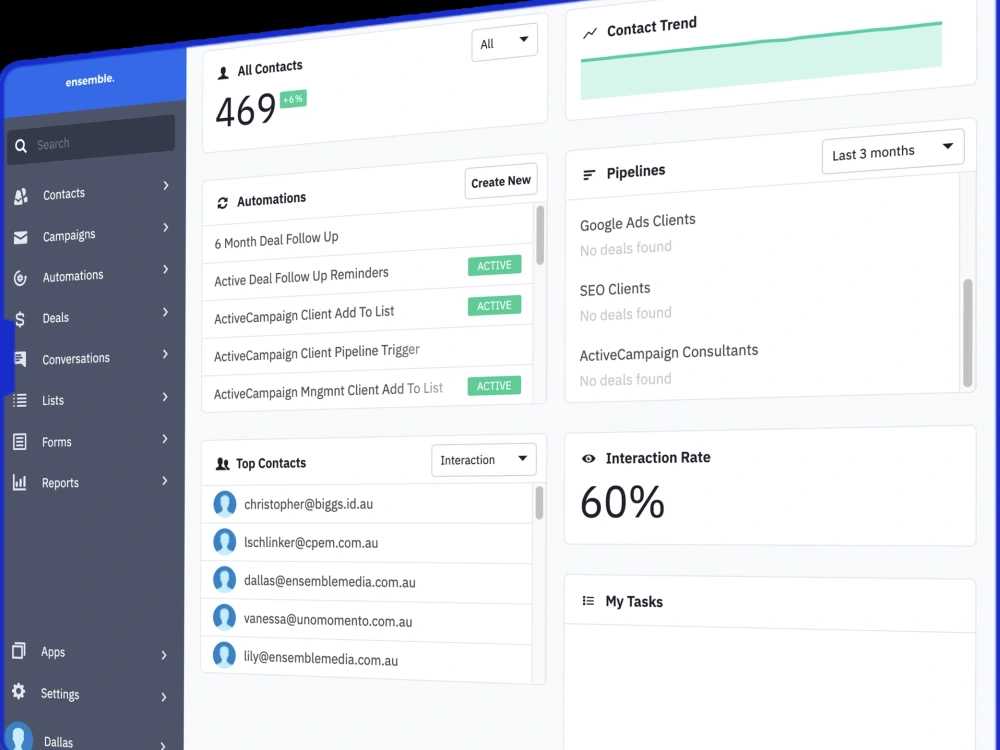Click avatar beside christopher@biggs.id.au
The width and height of the screenshot is (1000, 750).
[x=224, y=503]
